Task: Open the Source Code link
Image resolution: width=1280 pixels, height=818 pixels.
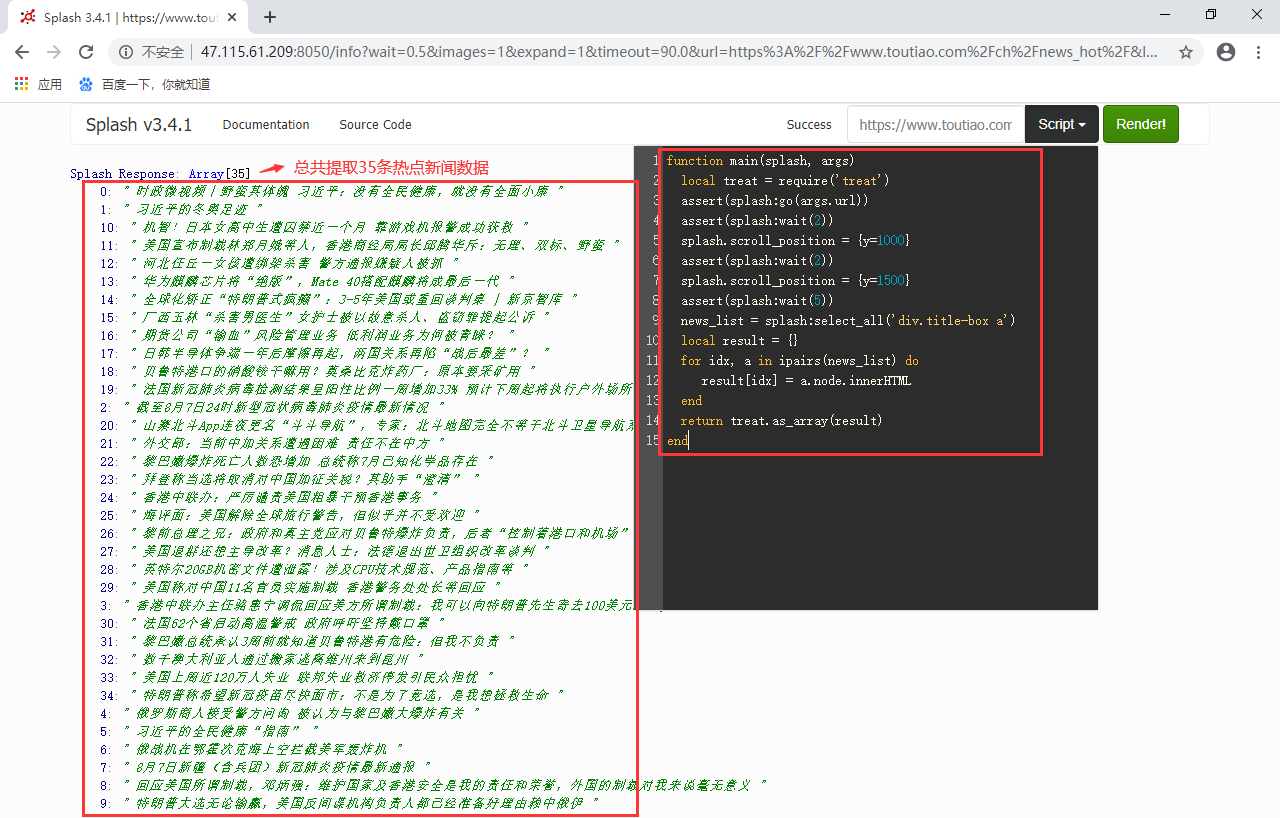Action: (375, 125)
